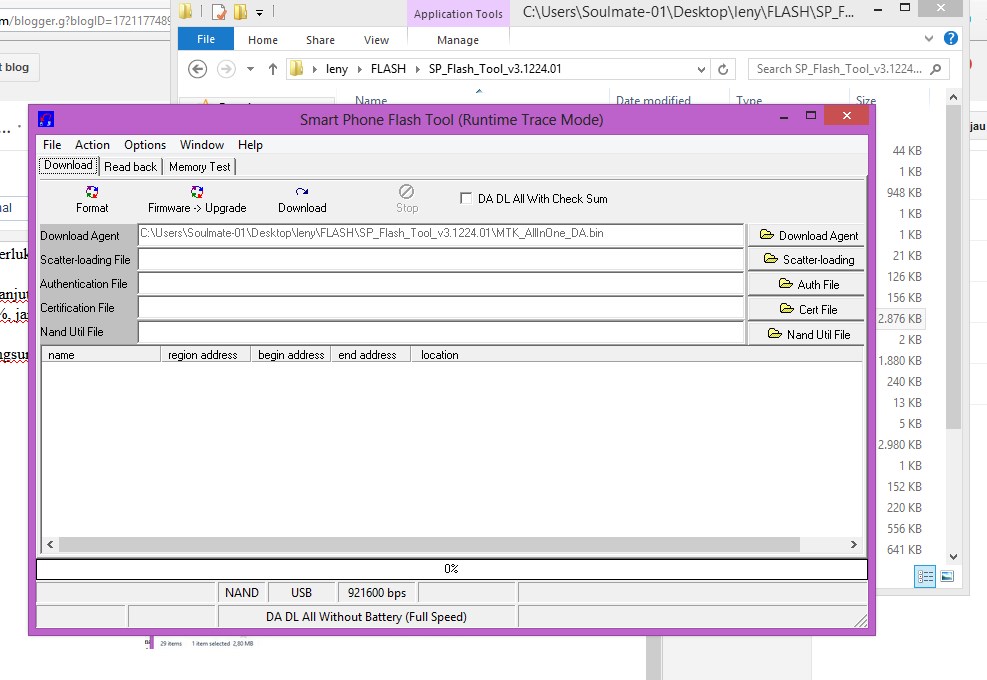Click Explorer Forward navigation arrow
The height and width of the screenshot is (680, 987).
tap(226, 69)
